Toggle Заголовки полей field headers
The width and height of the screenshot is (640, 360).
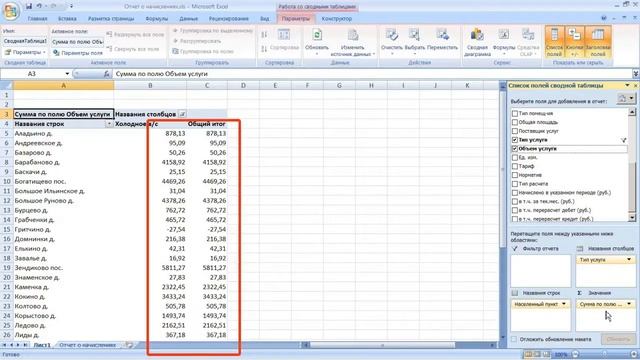pos(598,42)
